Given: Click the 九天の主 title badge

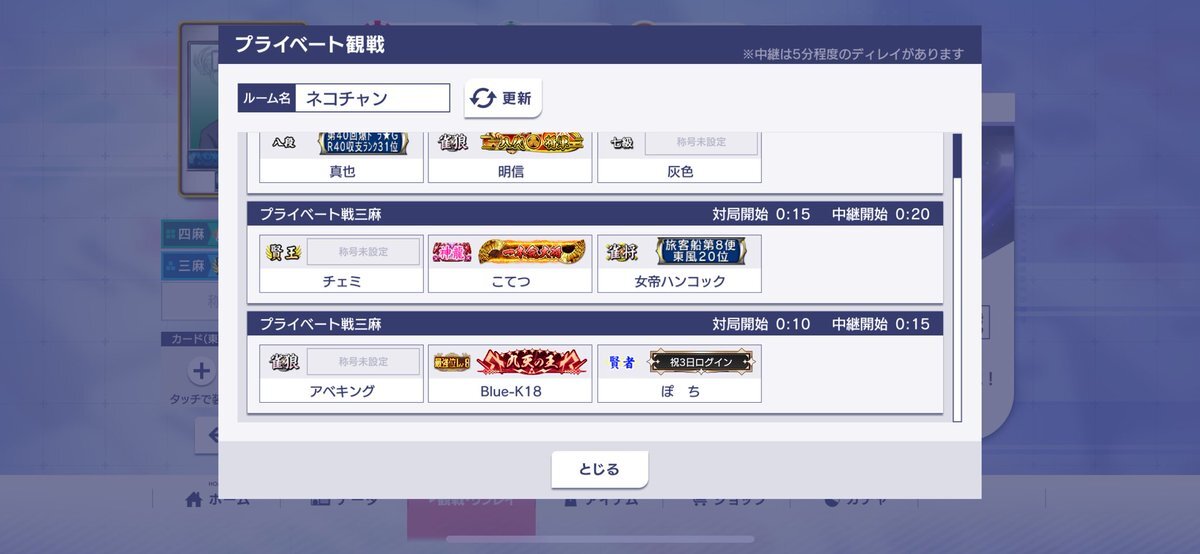Looking at the screenshot, I should point(531,362).
